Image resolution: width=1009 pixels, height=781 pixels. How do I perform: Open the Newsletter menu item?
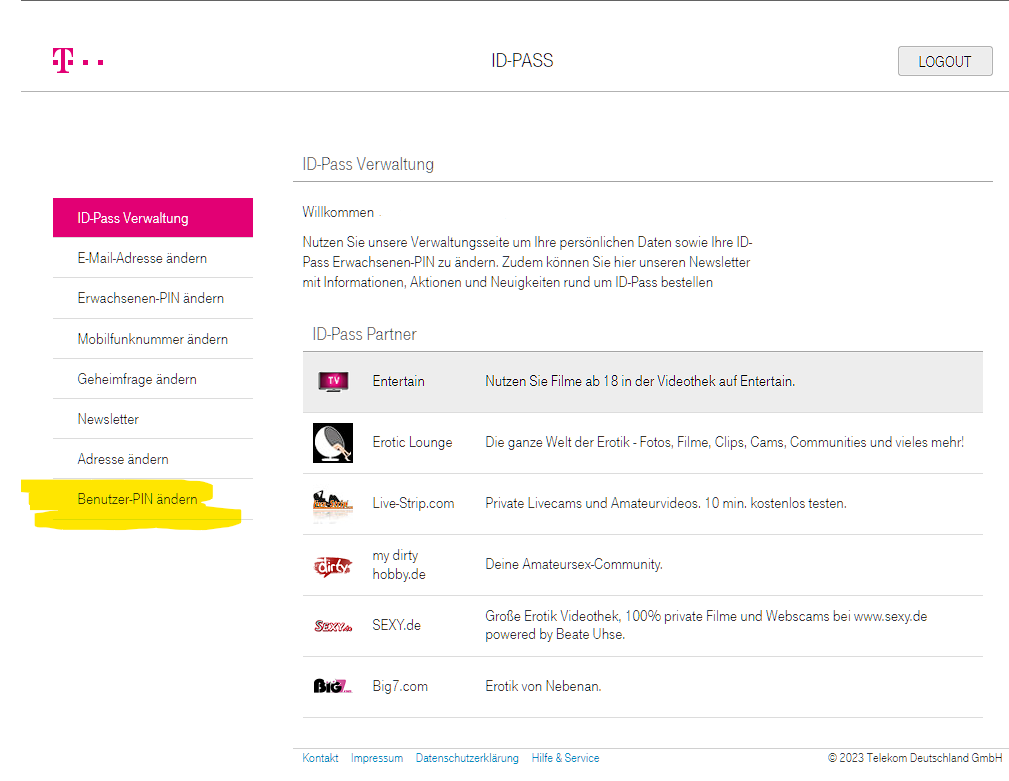(x=153, y=419)
